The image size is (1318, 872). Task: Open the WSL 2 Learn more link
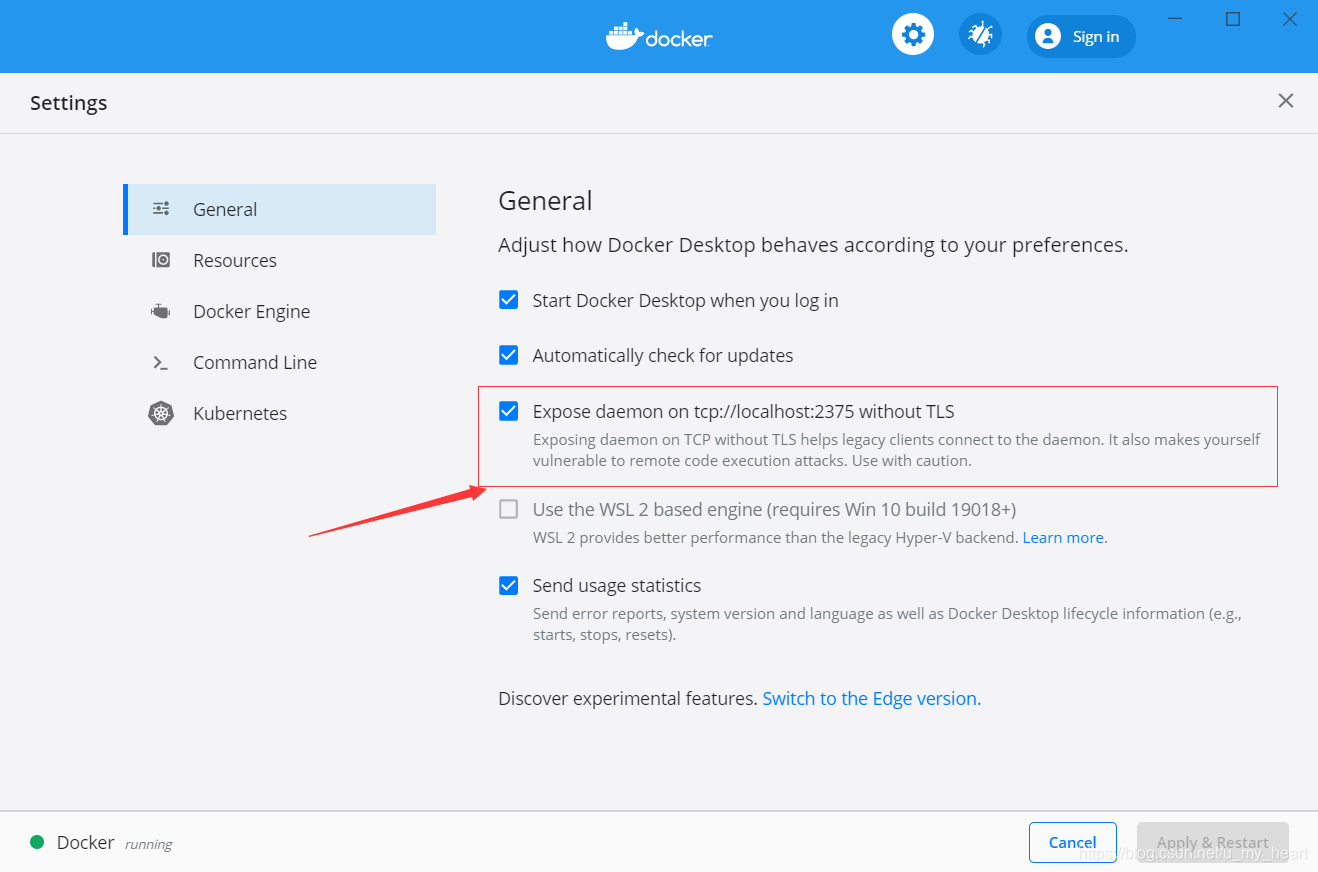click(x=1064, y=537)
